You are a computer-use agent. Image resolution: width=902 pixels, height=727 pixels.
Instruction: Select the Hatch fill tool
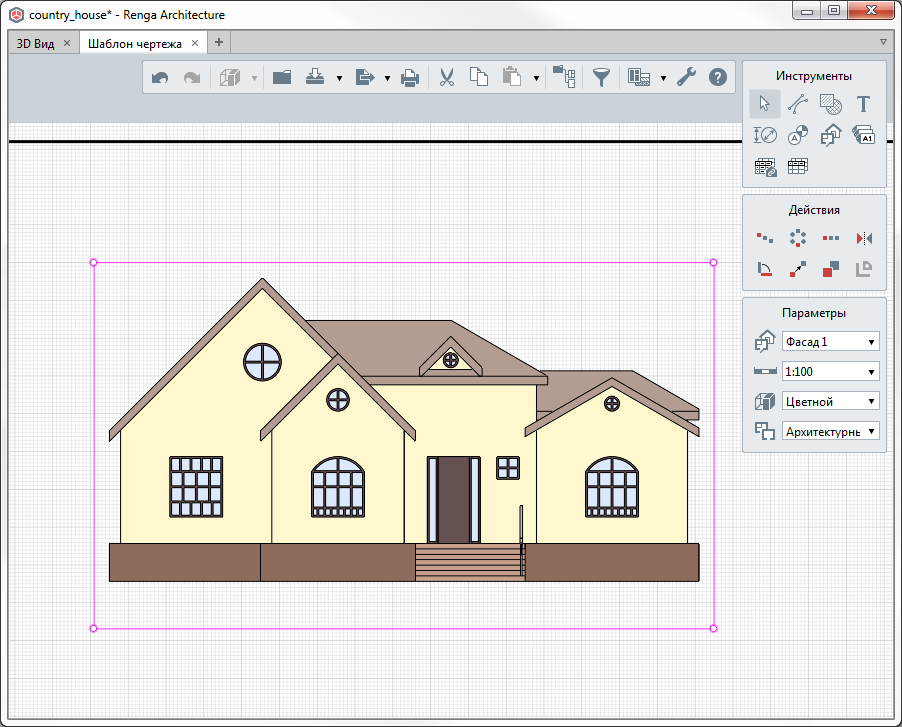pos(830,104)
